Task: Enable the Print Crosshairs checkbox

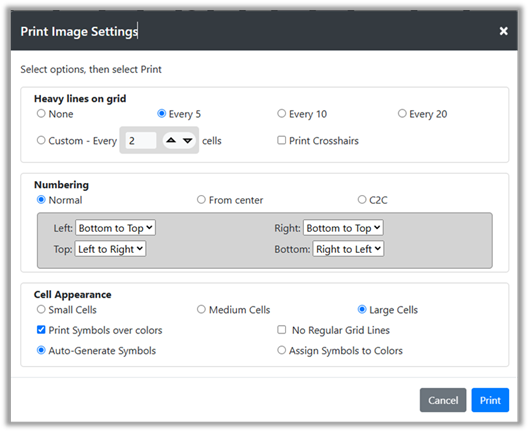Action: [281, 140]
